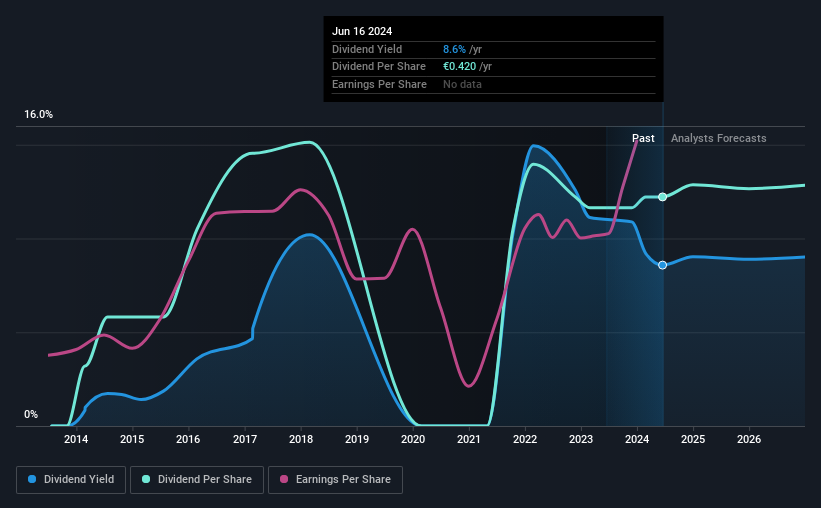This screenshot has height=508, width=821.
Task: Click the blue Dividend Yield legend dot
Action: click(32, 479)
